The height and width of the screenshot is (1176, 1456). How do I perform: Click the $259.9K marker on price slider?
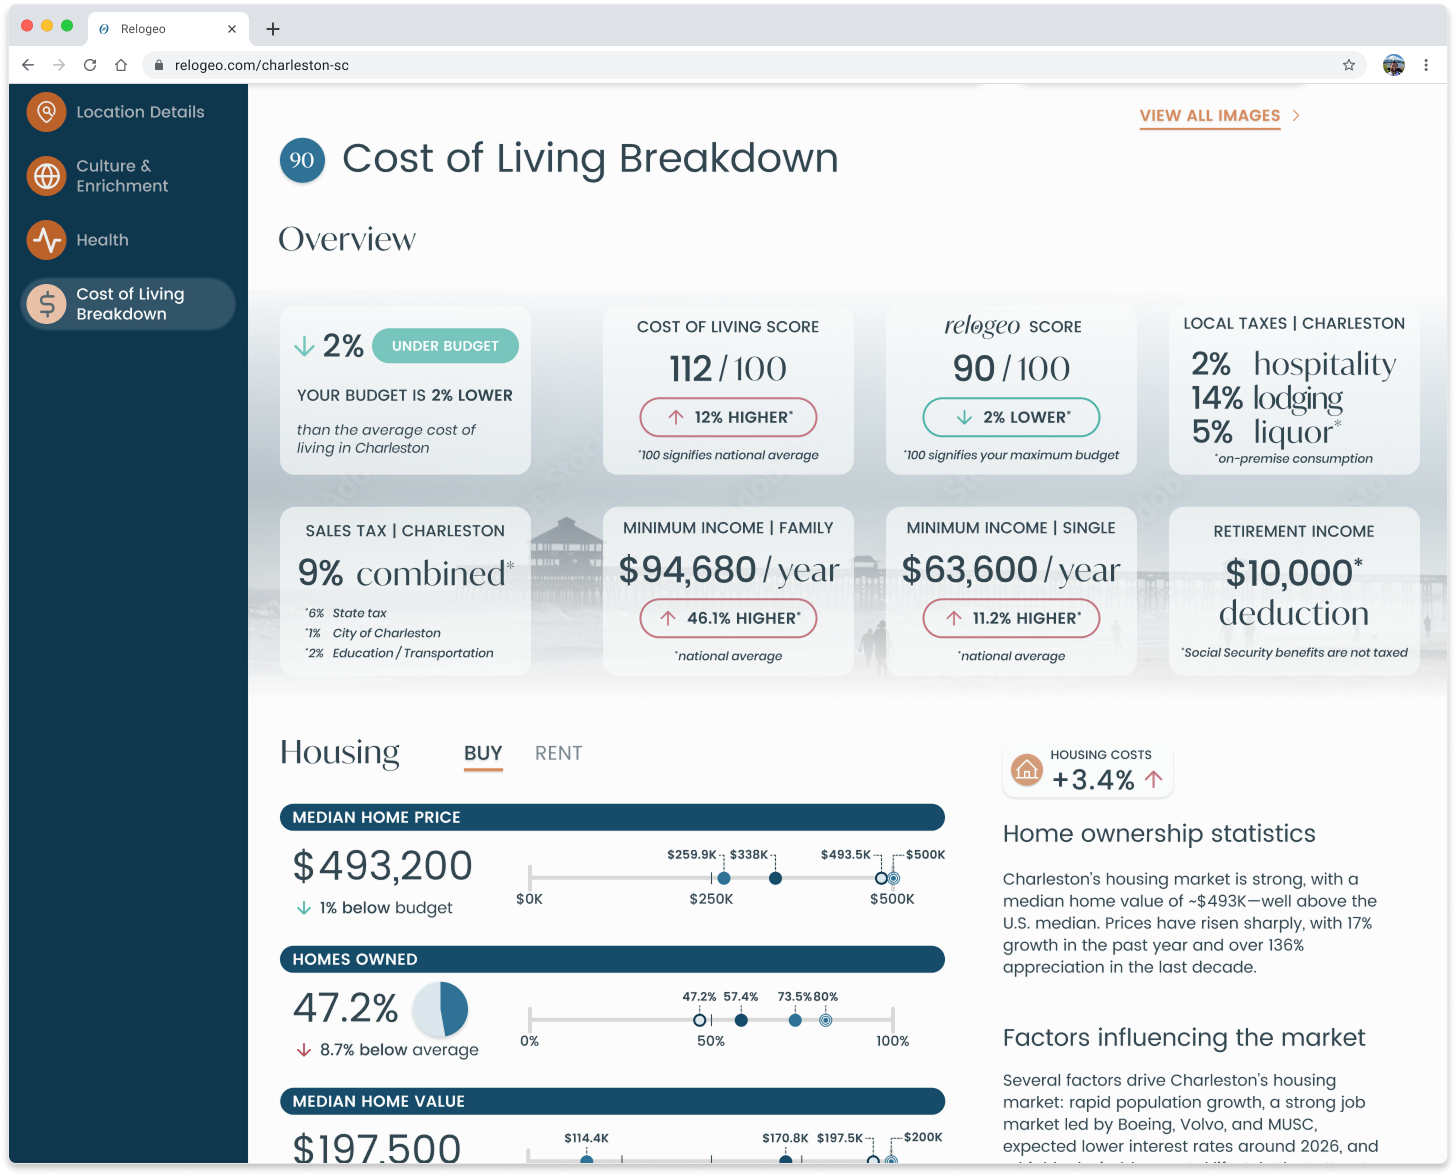coord(724,878)
